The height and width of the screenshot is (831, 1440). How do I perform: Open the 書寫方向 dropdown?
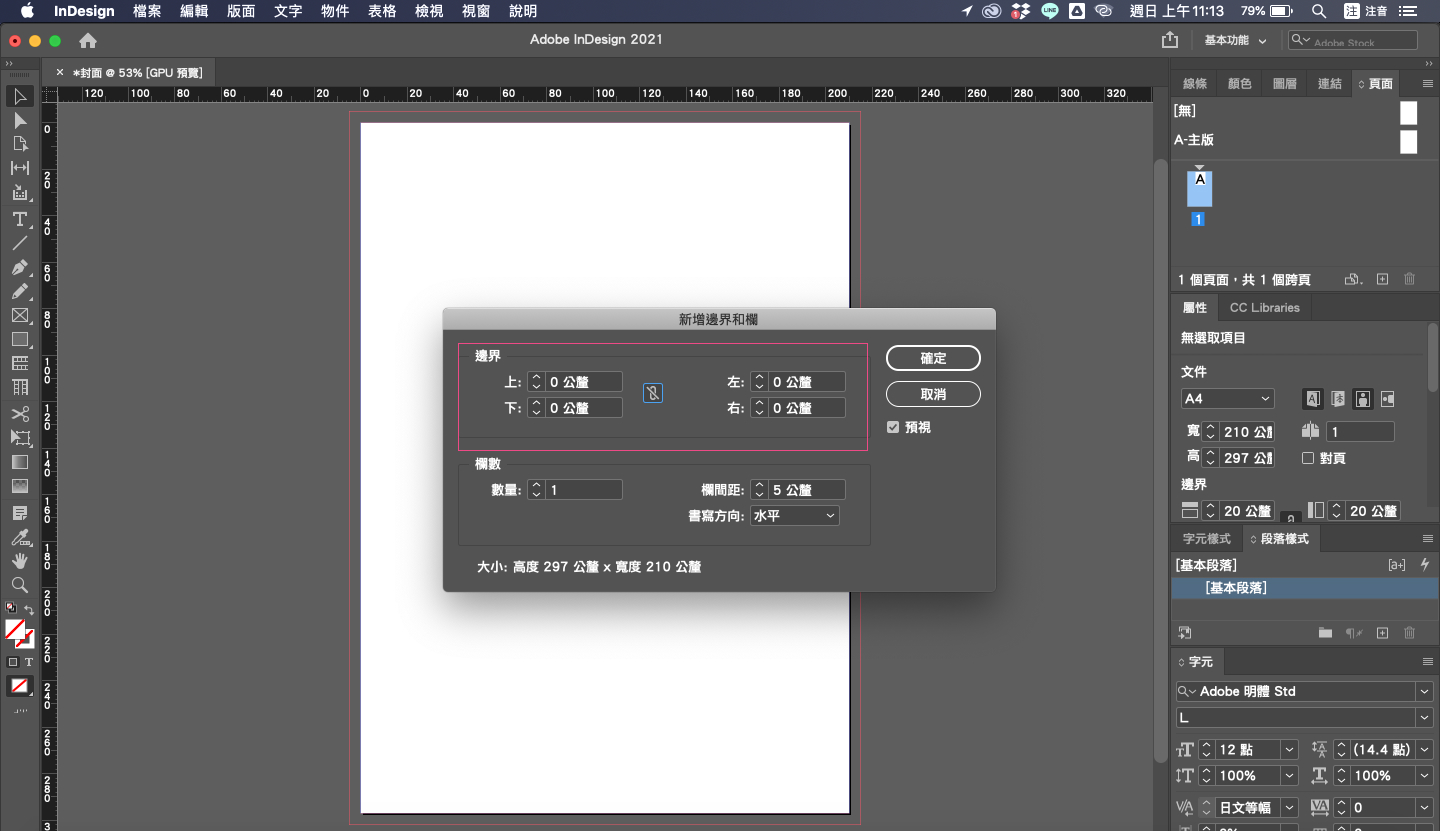point(794,516)
